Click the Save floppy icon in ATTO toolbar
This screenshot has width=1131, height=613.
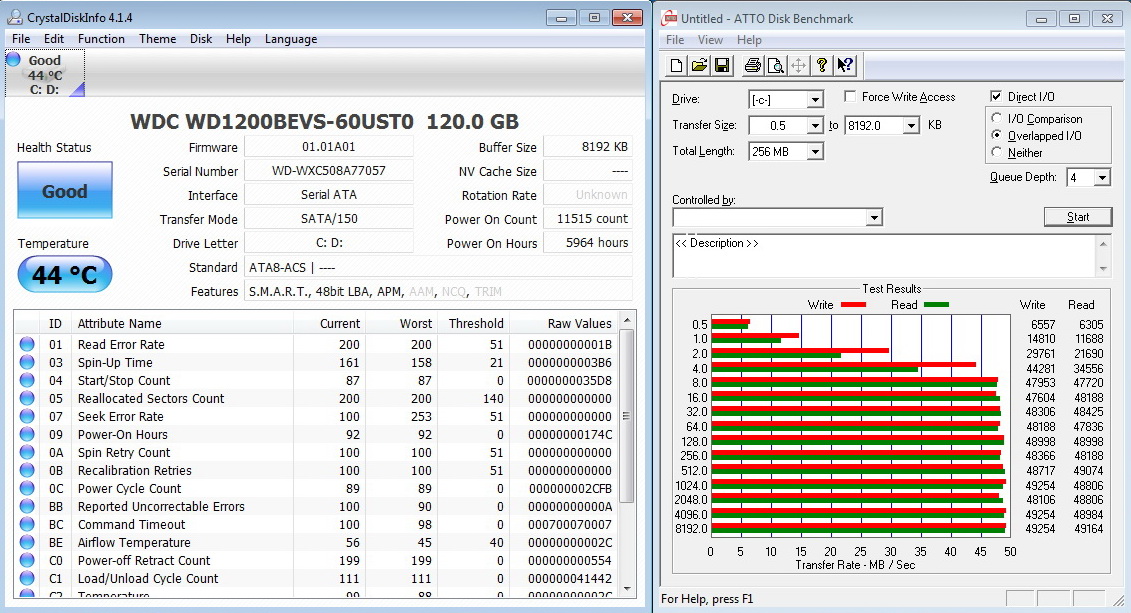tap(721, 66)
